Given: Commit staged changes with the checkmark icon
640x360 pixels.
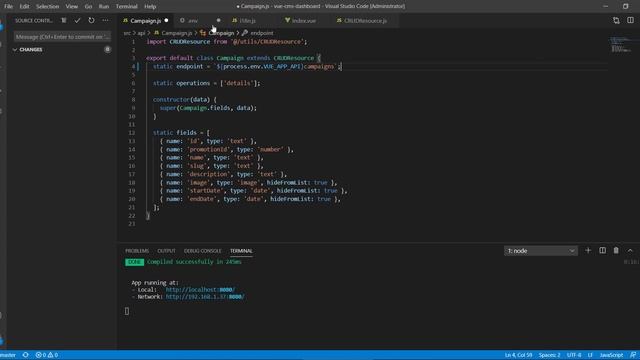Looking at the screenshot, I should [77, 20].
